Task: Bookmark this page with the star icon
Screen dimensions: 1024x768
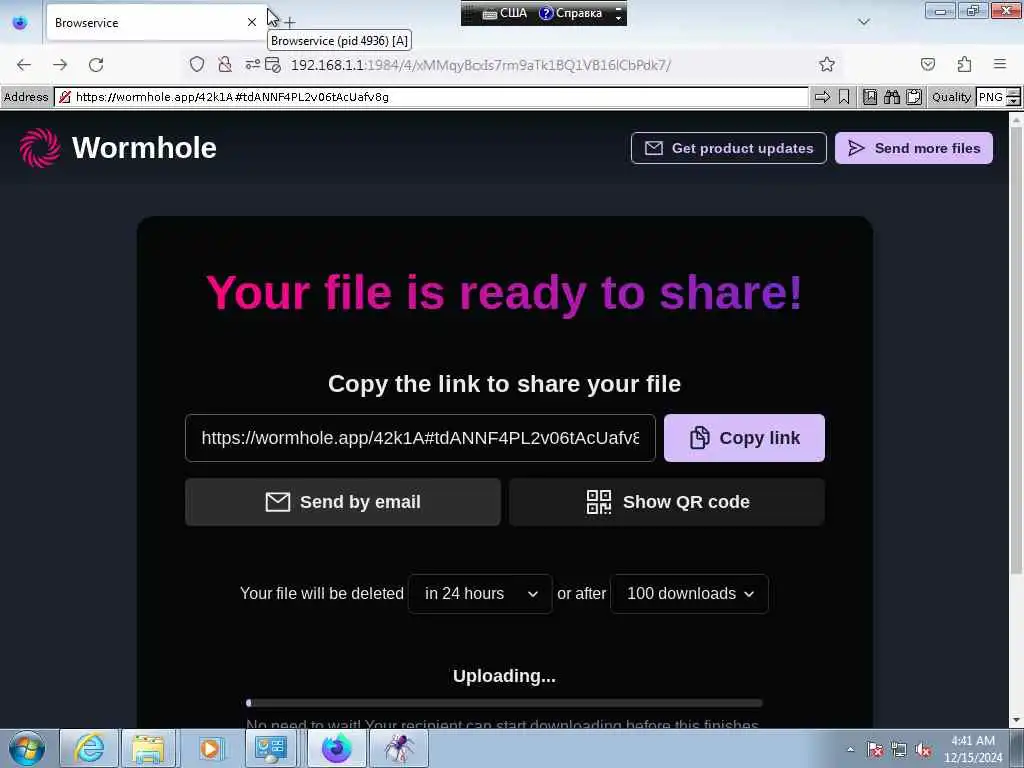Action: click(x=827, y=64)
